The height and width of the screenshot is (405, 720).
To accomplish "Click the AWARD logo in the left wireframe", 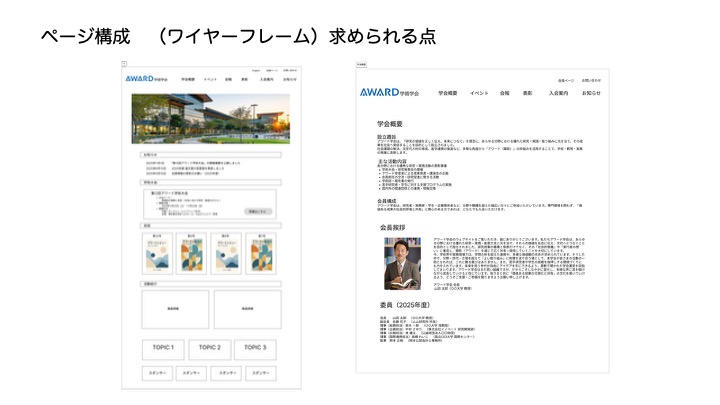I will [146, 79].
